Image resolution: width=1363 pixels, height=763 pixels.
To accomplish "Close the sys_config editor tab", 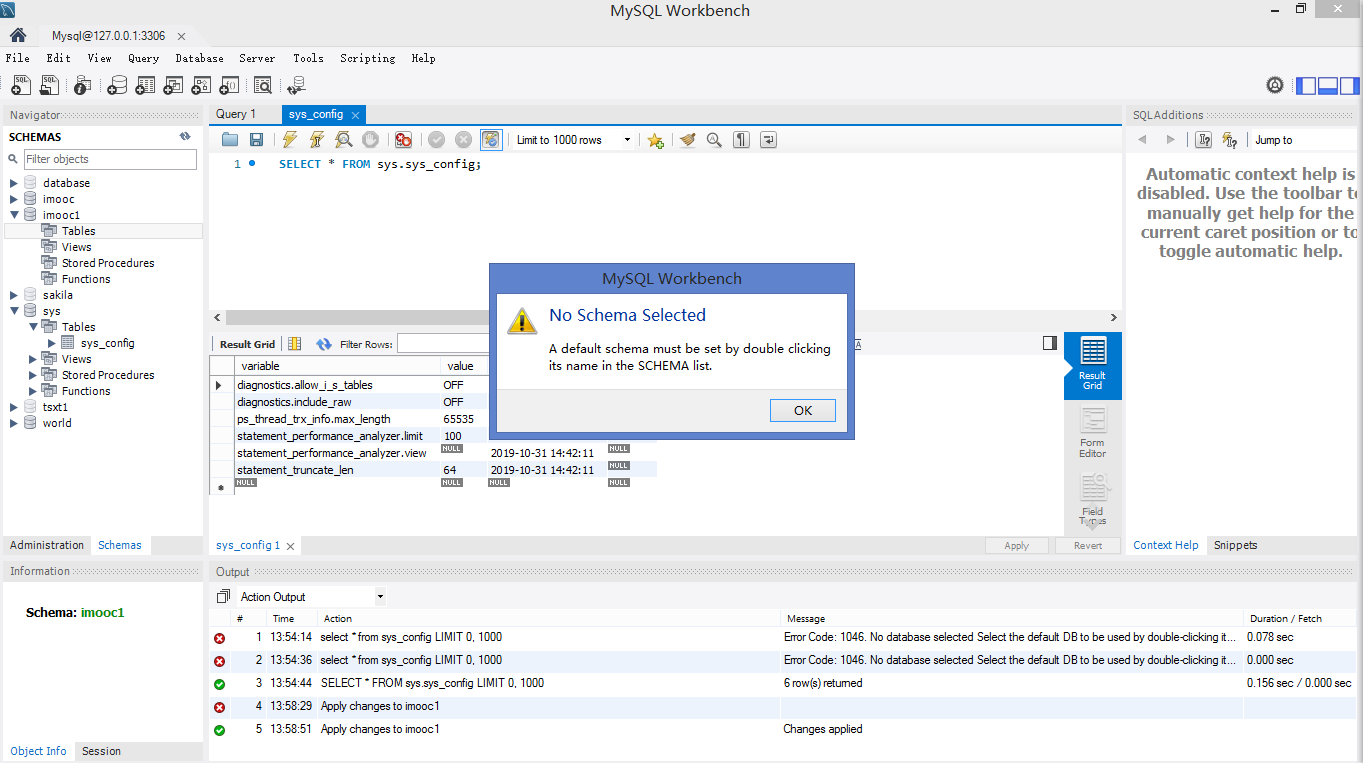I will [355, 115].
